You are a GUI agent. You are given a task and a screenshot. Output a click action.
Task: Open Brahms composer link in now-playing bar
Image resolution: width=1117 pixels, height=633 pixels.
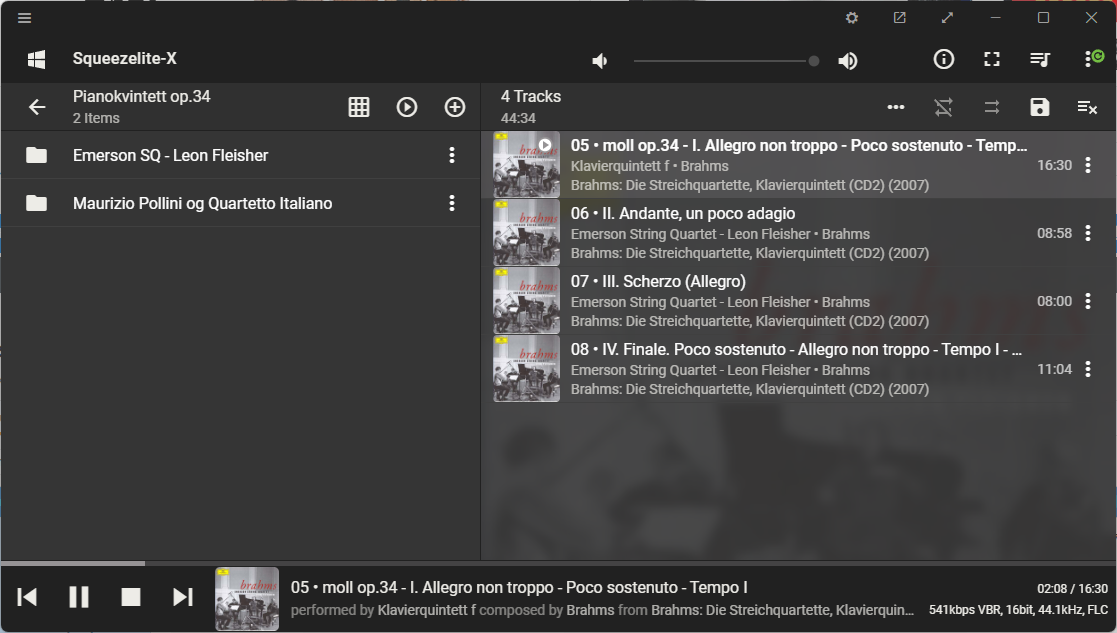pos(590,610)
